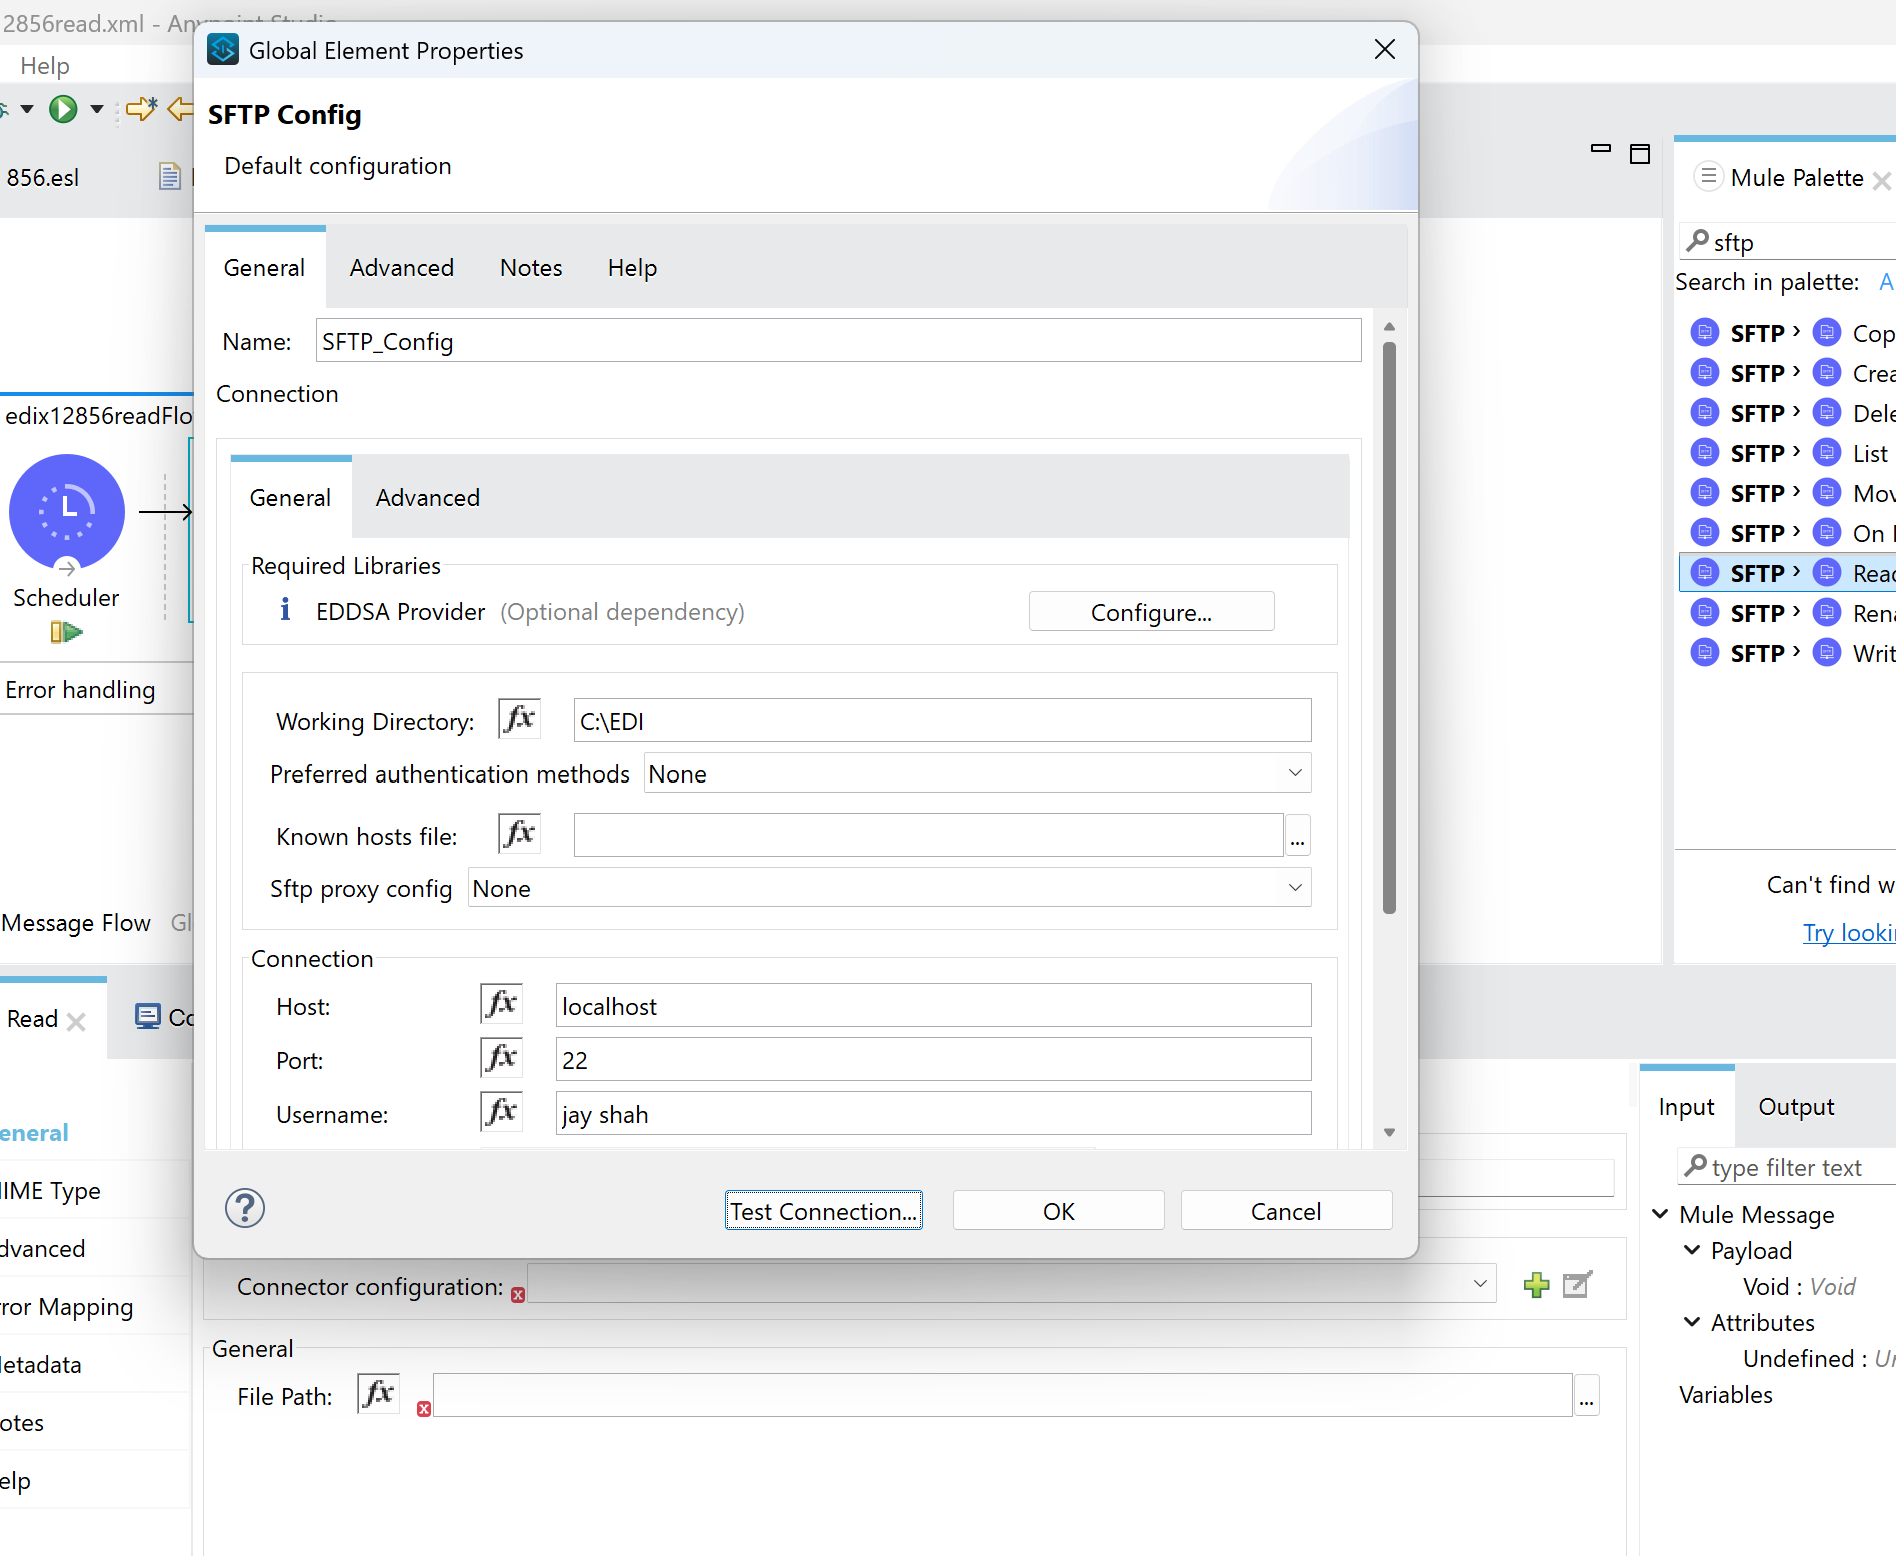Image resolution: width=1896 pixels, height=1556 pixels.
Task: Open the Mule Palette view menu icon
Action: click(x=1708, y=177)
